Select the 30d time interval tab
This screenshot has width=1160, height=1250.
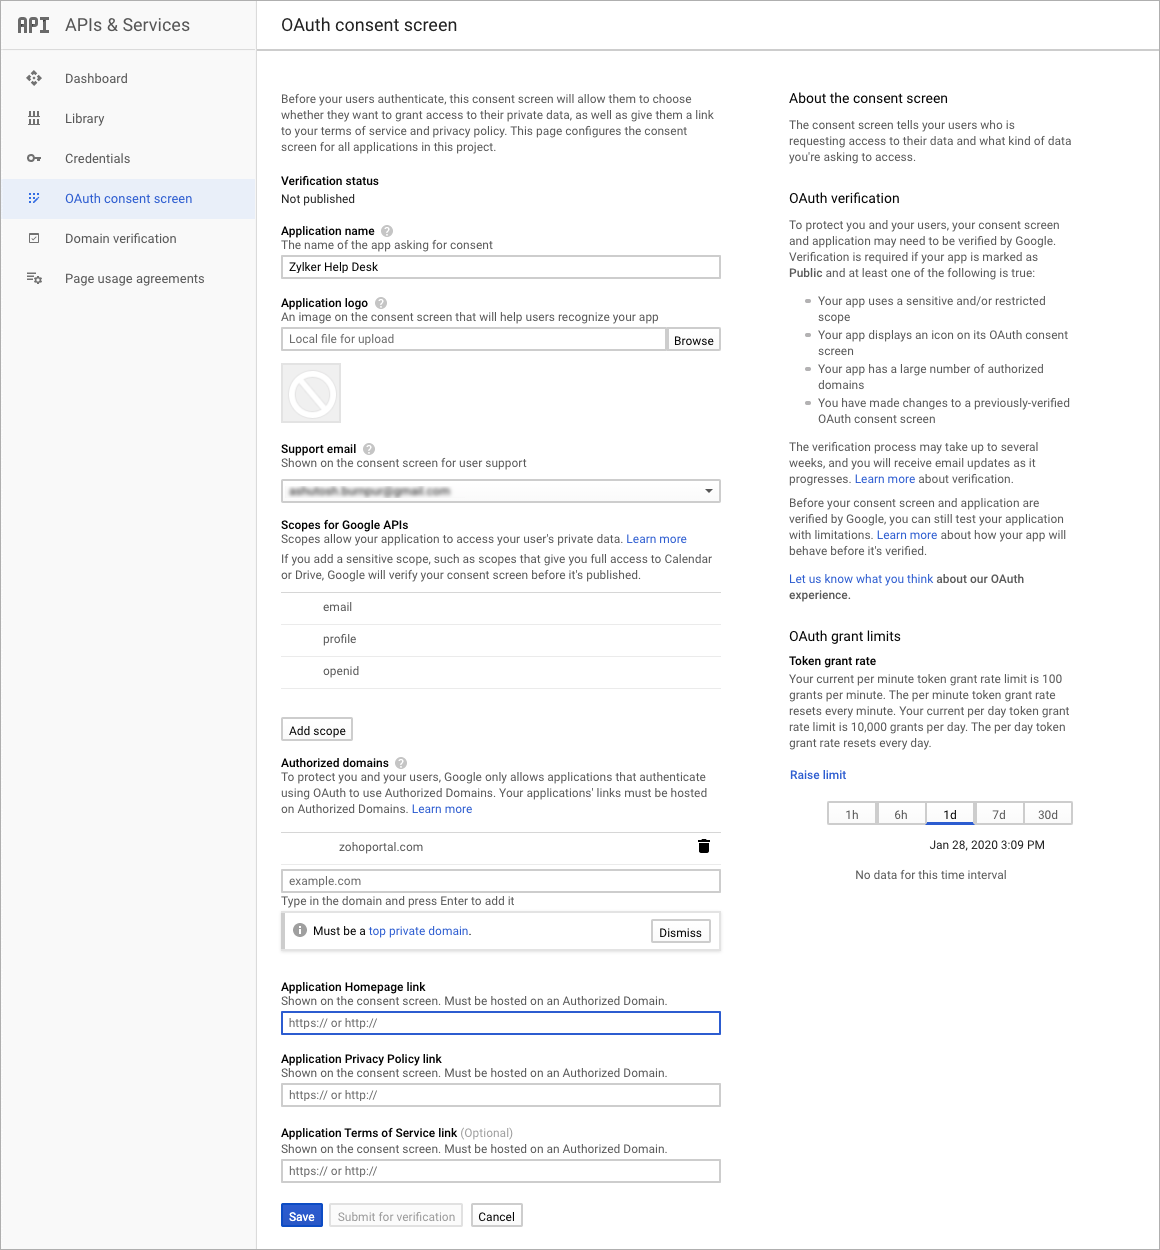[x=1048, y=814]
